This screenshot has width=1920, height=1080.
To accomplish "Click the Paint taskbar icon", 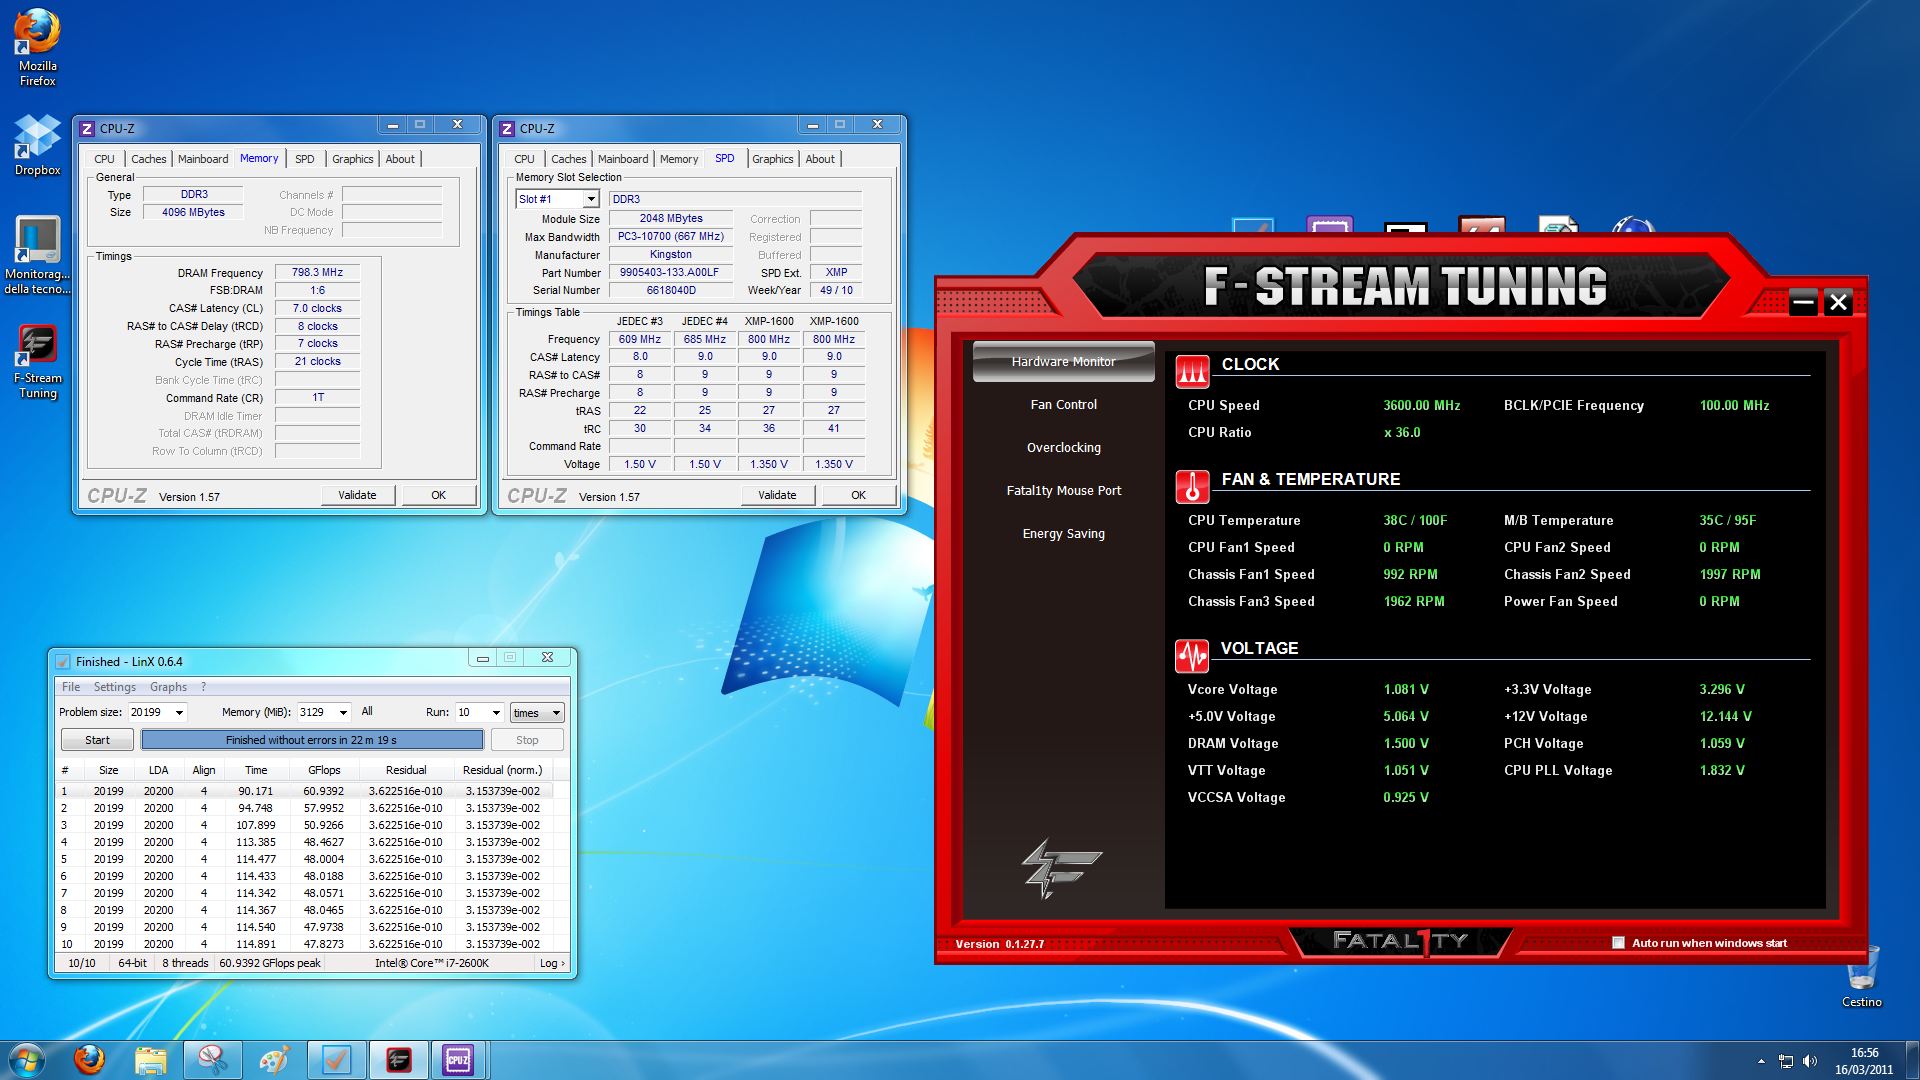I will (274, 1059).
